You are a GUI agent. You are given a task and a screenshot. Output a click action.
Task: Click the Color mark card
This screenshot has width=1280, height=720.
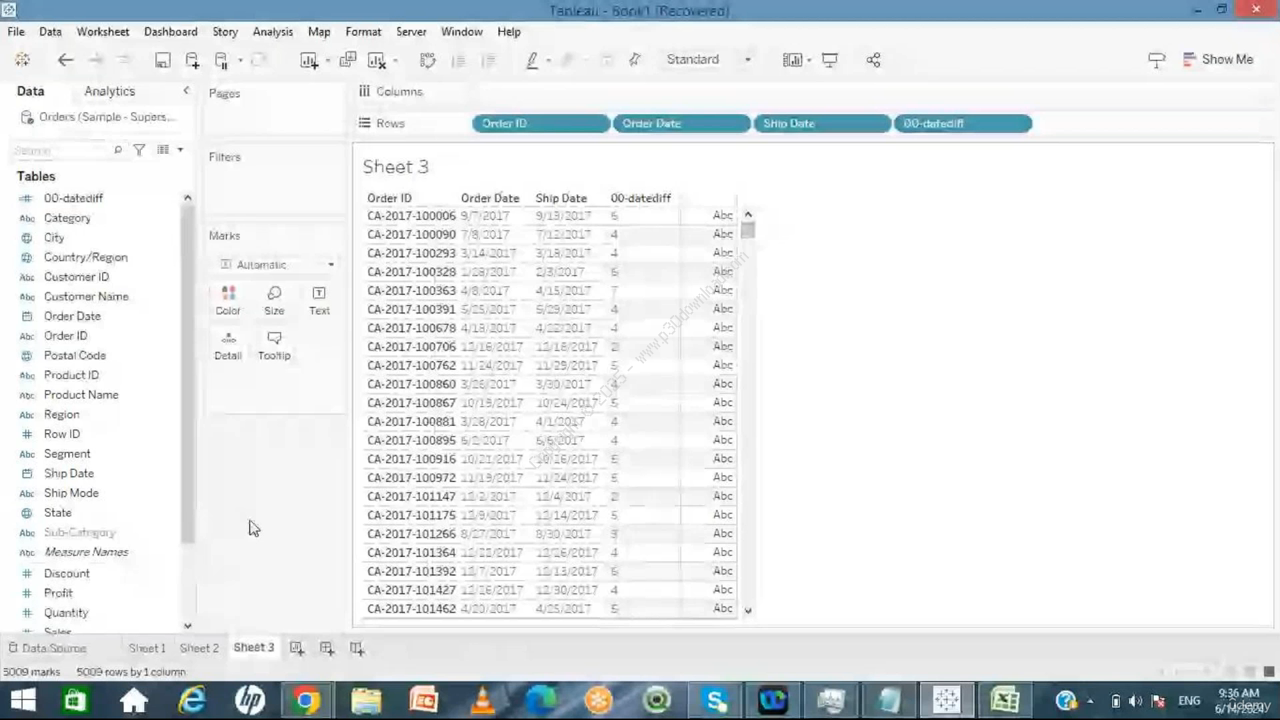click(x=228, y=300)
